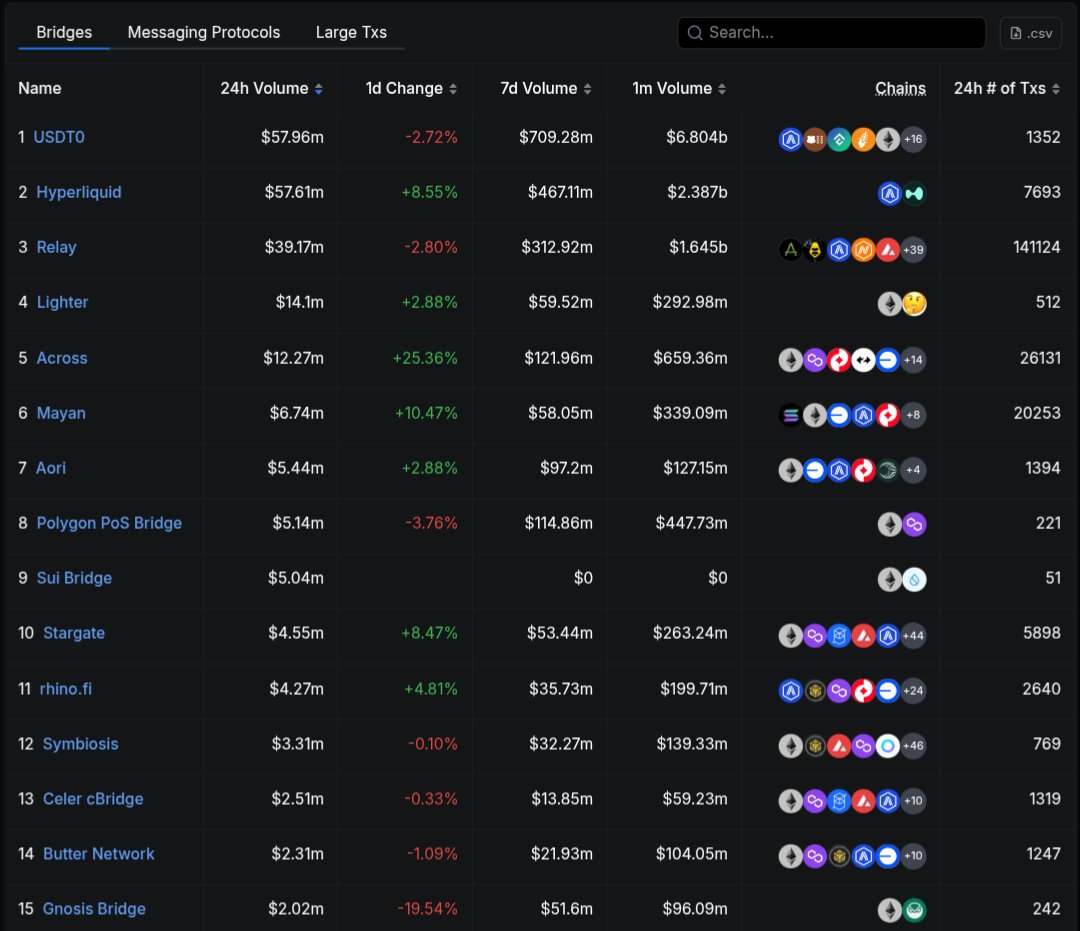
Task: Sort by 24h Volume column
Action: click(x=271, y=88)
